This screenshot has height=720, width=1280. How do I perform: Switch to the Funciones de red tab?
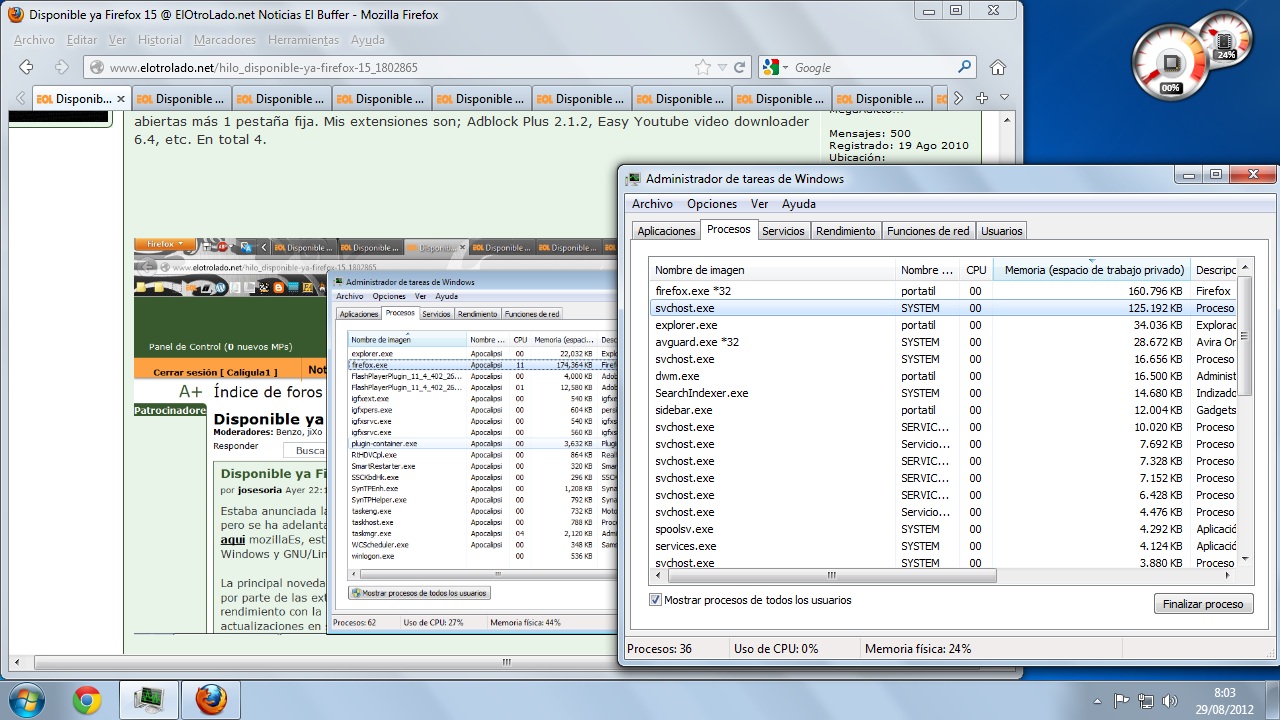click(928, 231)
